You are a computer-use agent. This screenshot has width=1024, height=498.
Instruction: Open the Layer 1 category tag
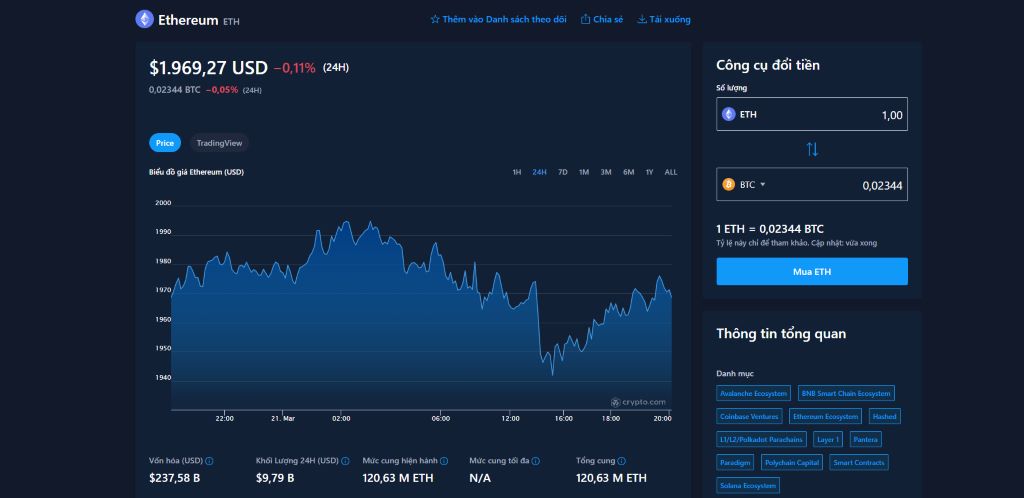pos(828,439)
